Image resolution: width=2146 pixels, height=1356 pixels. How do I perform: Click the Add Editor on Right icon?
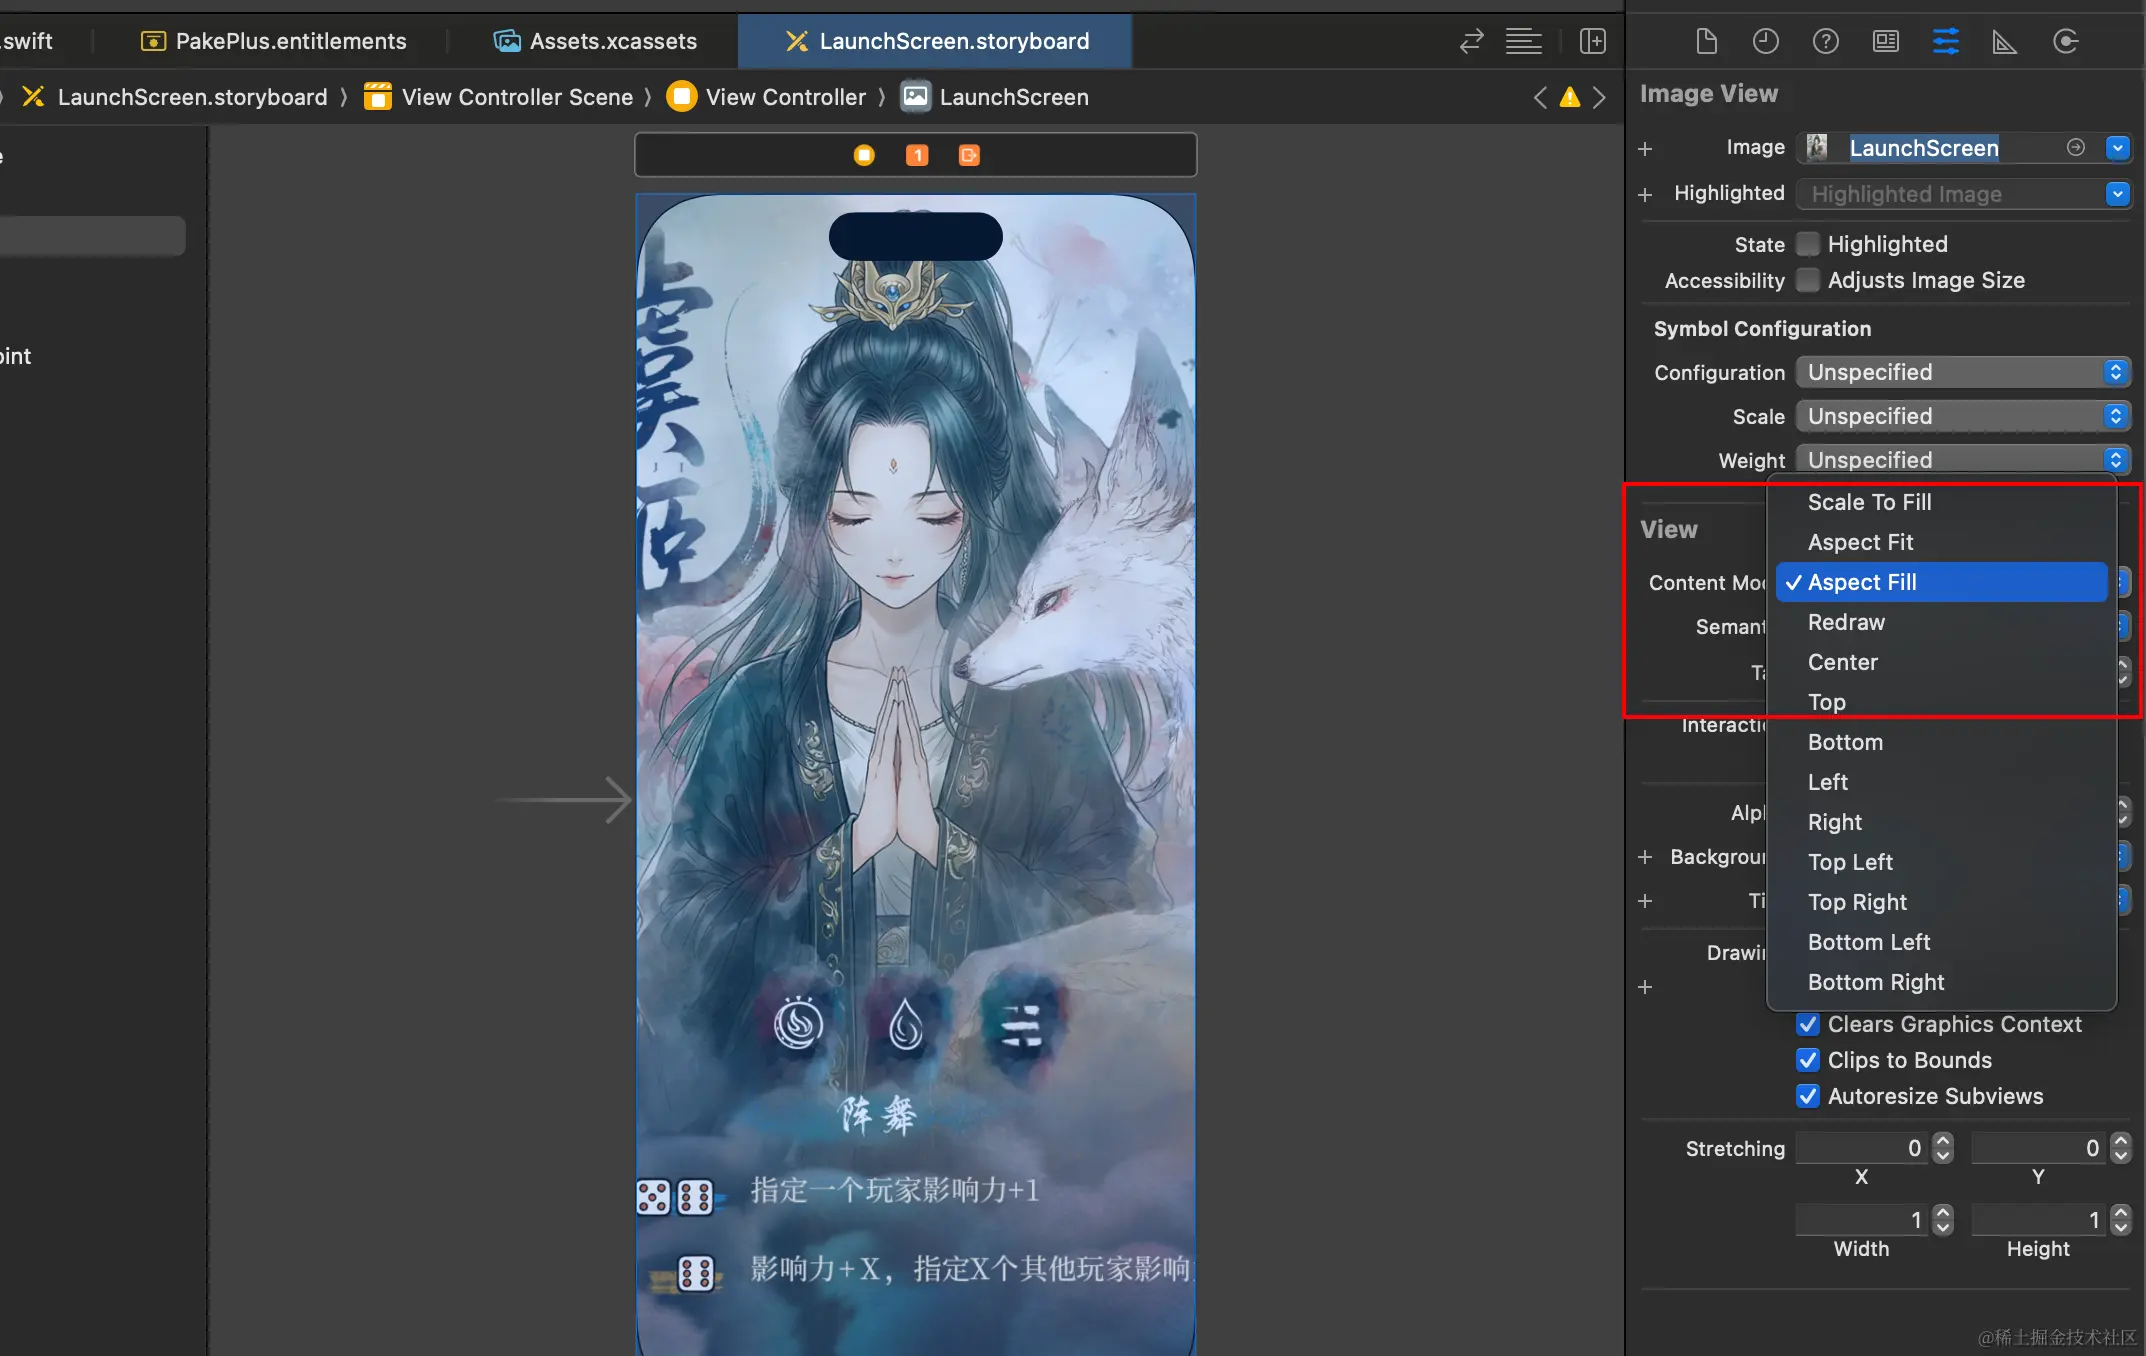pos(1593,41)
